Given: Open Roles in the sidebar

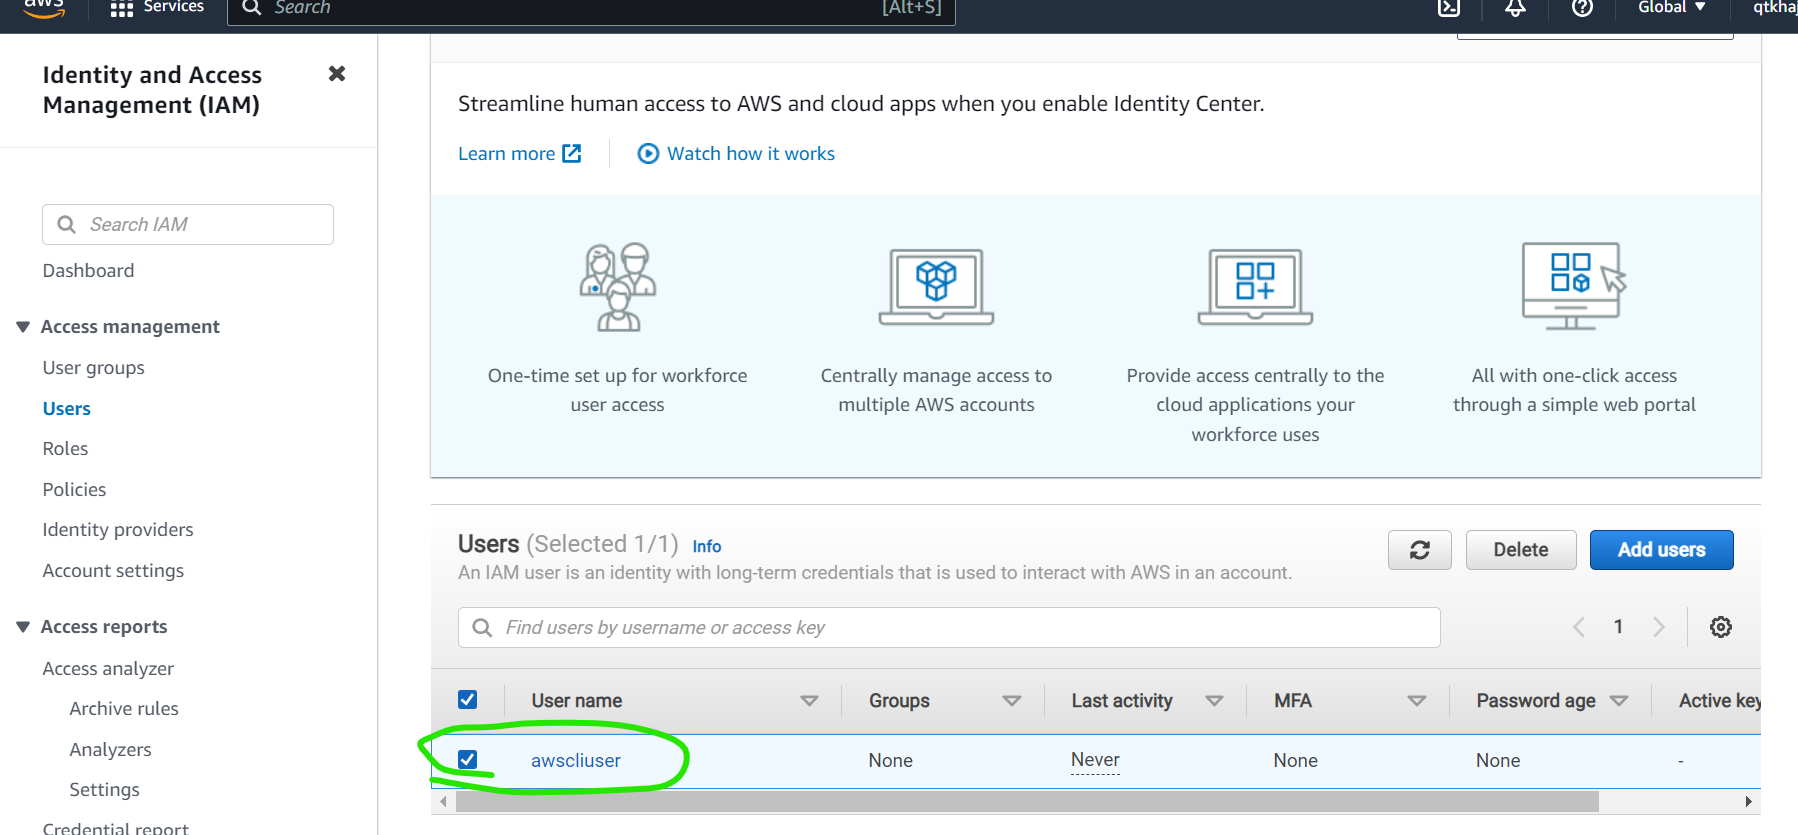Looking at the screenshot, I should click(65, 449).
